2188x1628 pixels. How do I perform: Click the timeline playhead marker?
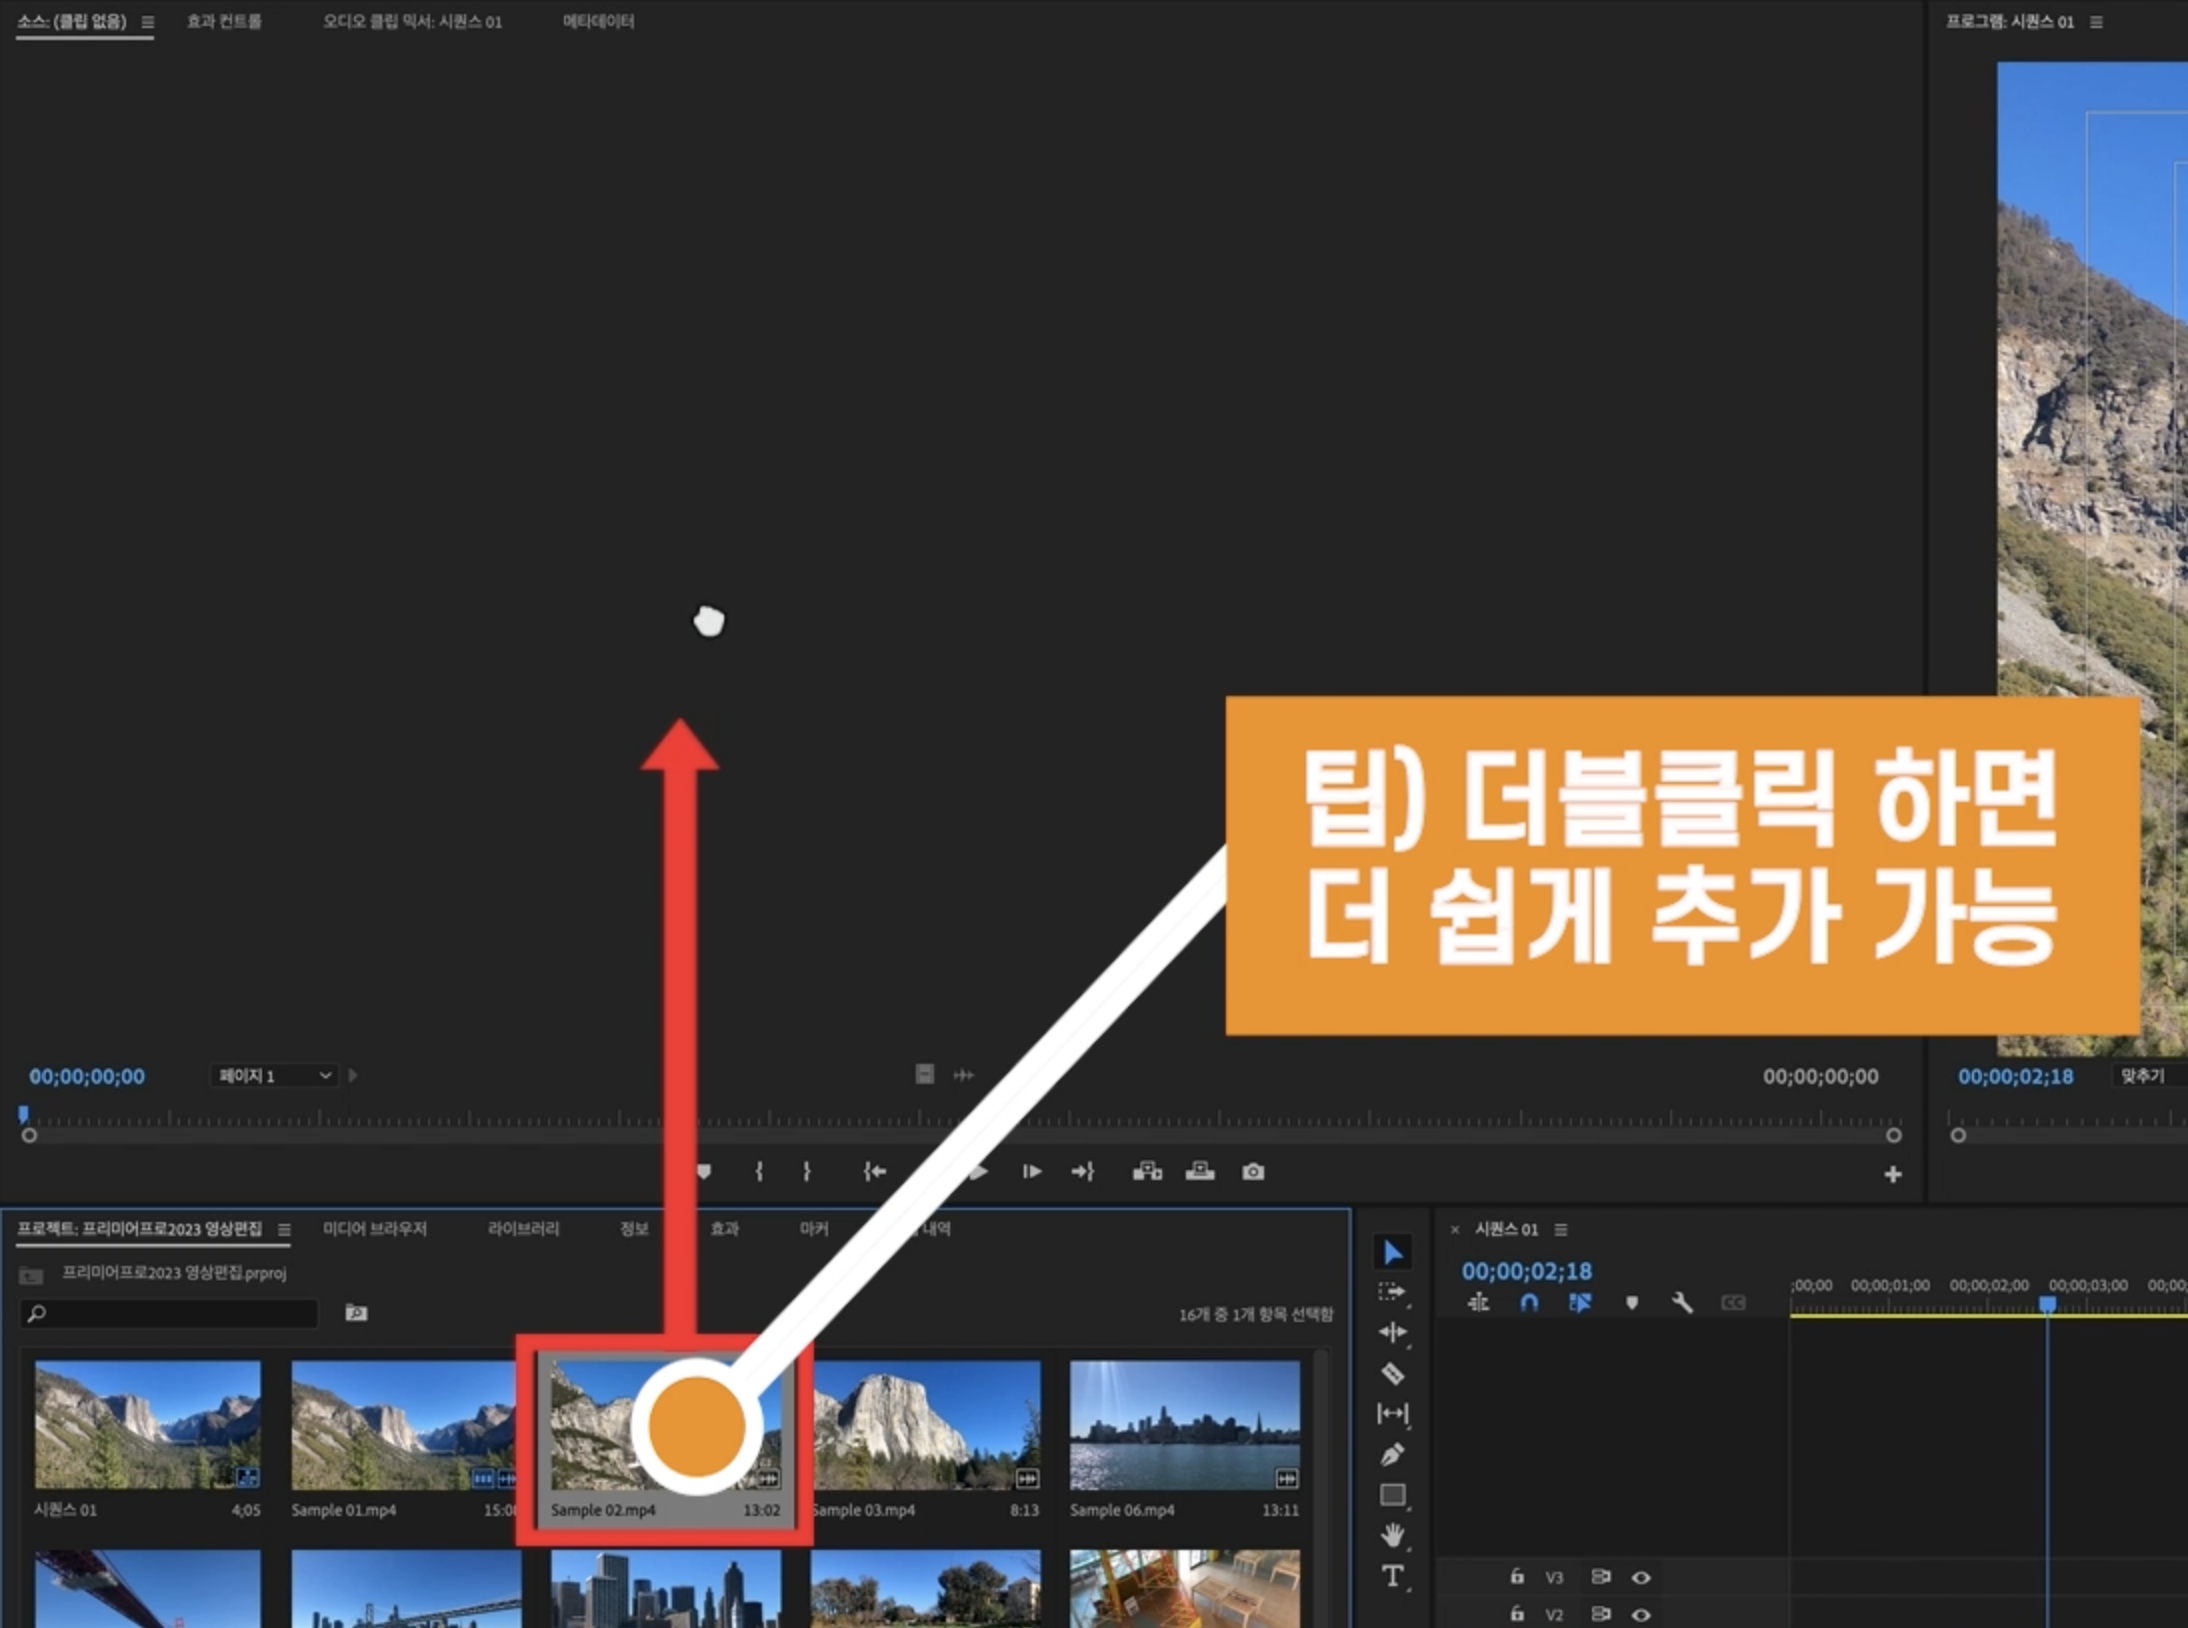2047,1304
